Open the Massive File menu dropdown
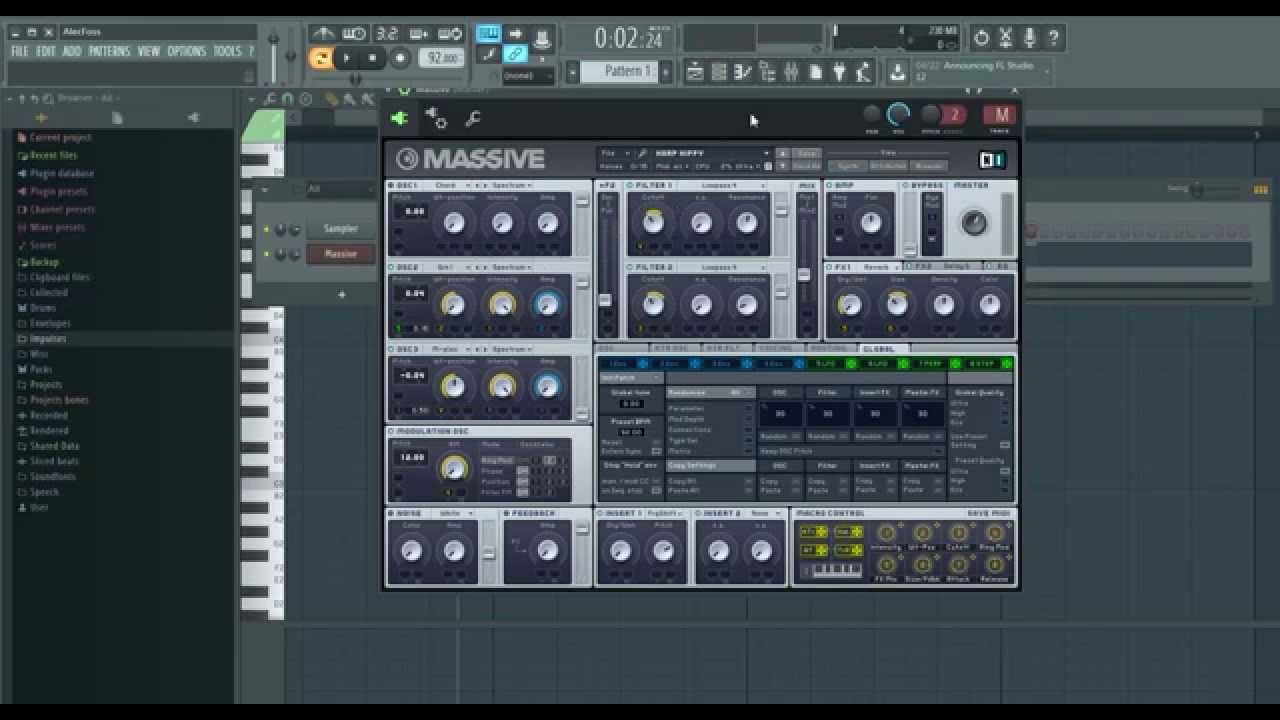 (x=613, y=154)
